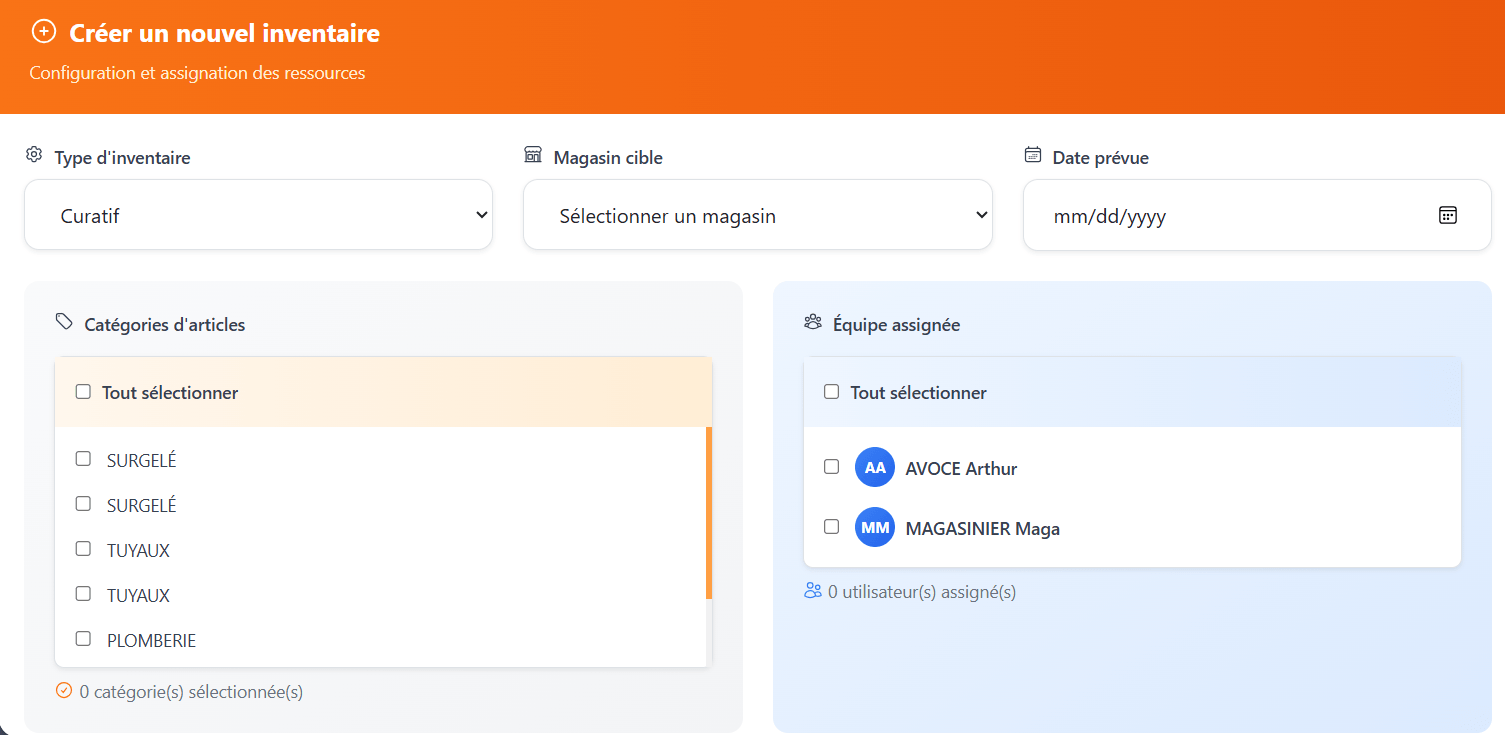Open the date picker calendar icon in date field

[x=1447, y=215]
